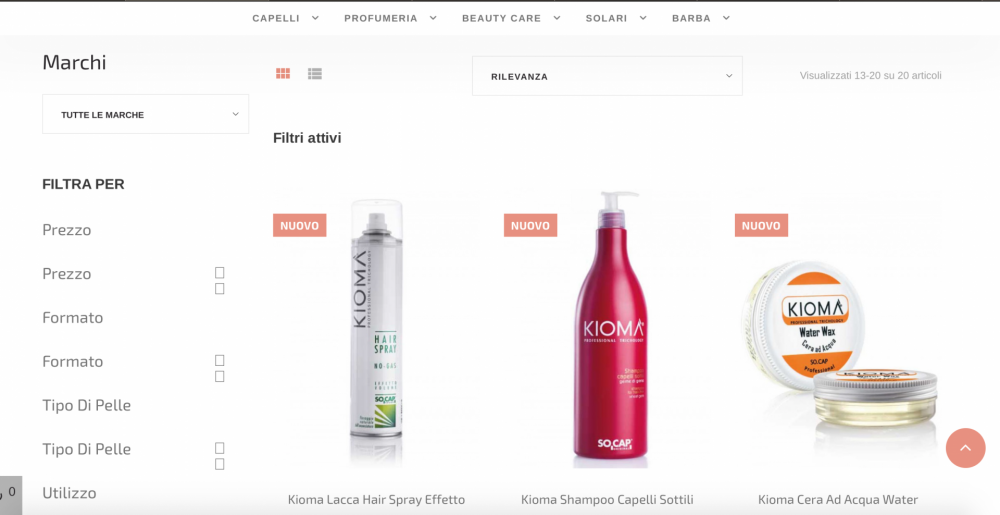
Task: Click NUOVO badge on Kioma water wax
Action: pyautogui.click(x=761, y=225)
